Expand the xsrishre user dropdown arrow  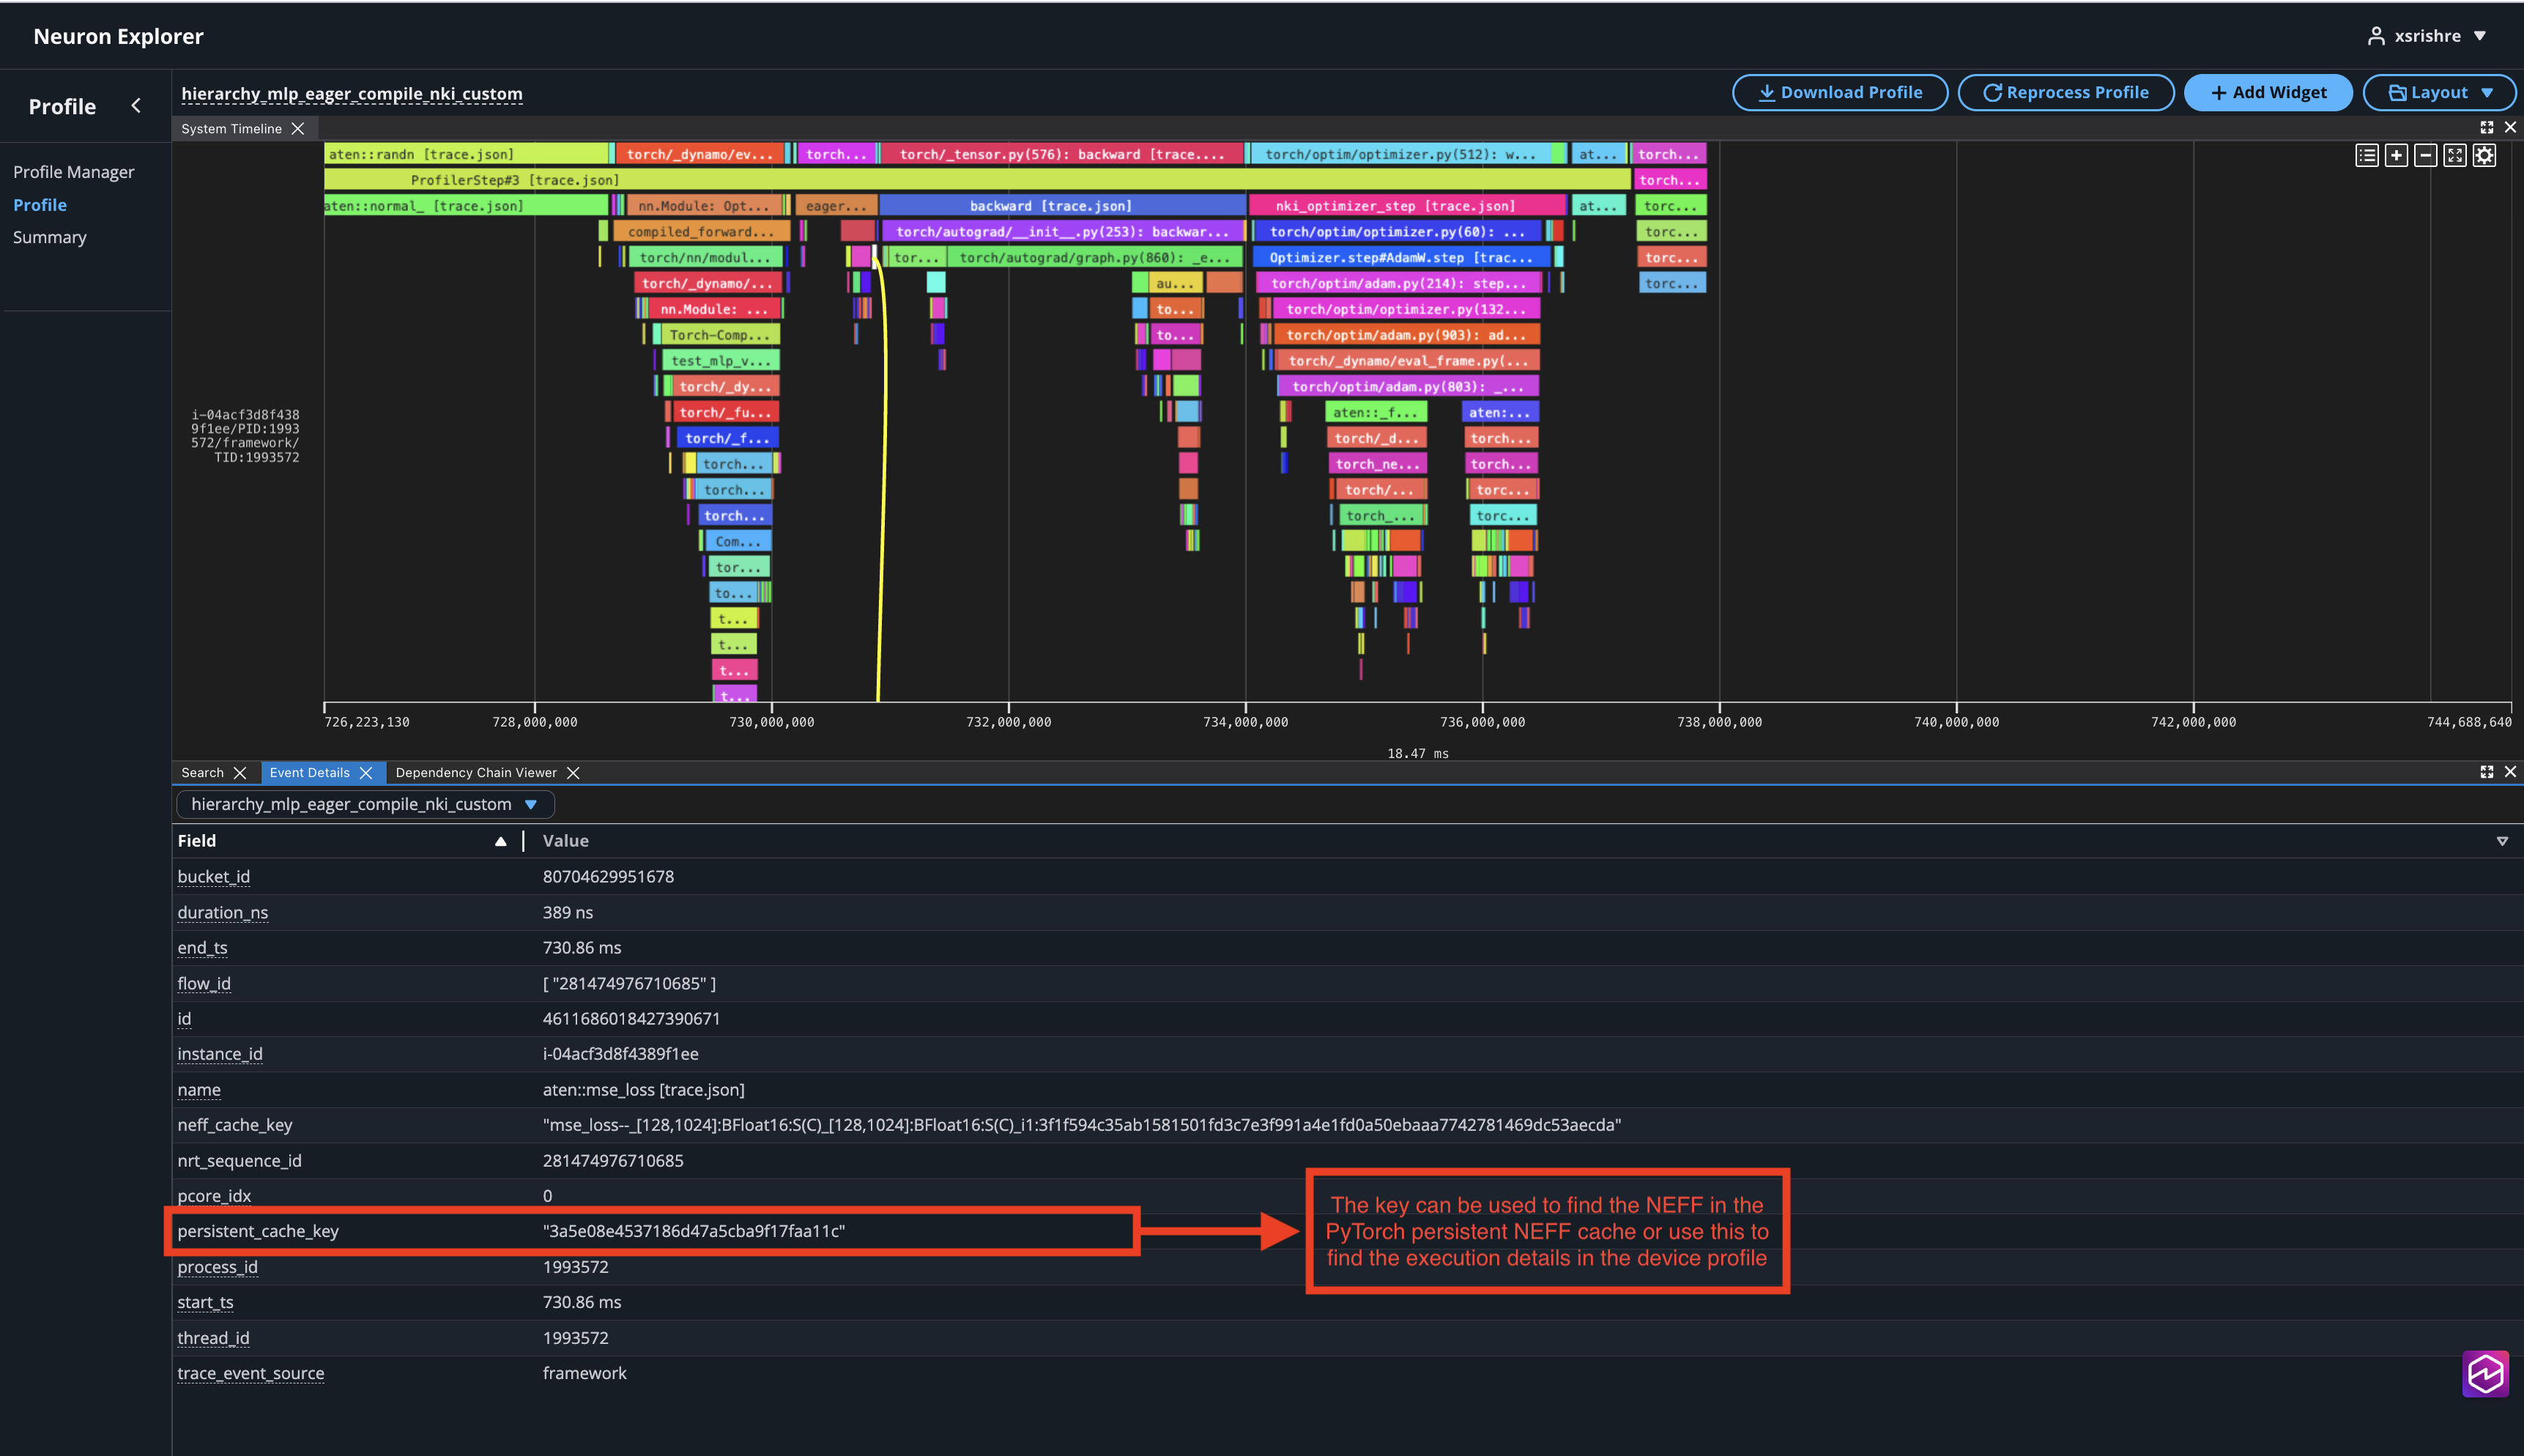(x=2480, y=36)
